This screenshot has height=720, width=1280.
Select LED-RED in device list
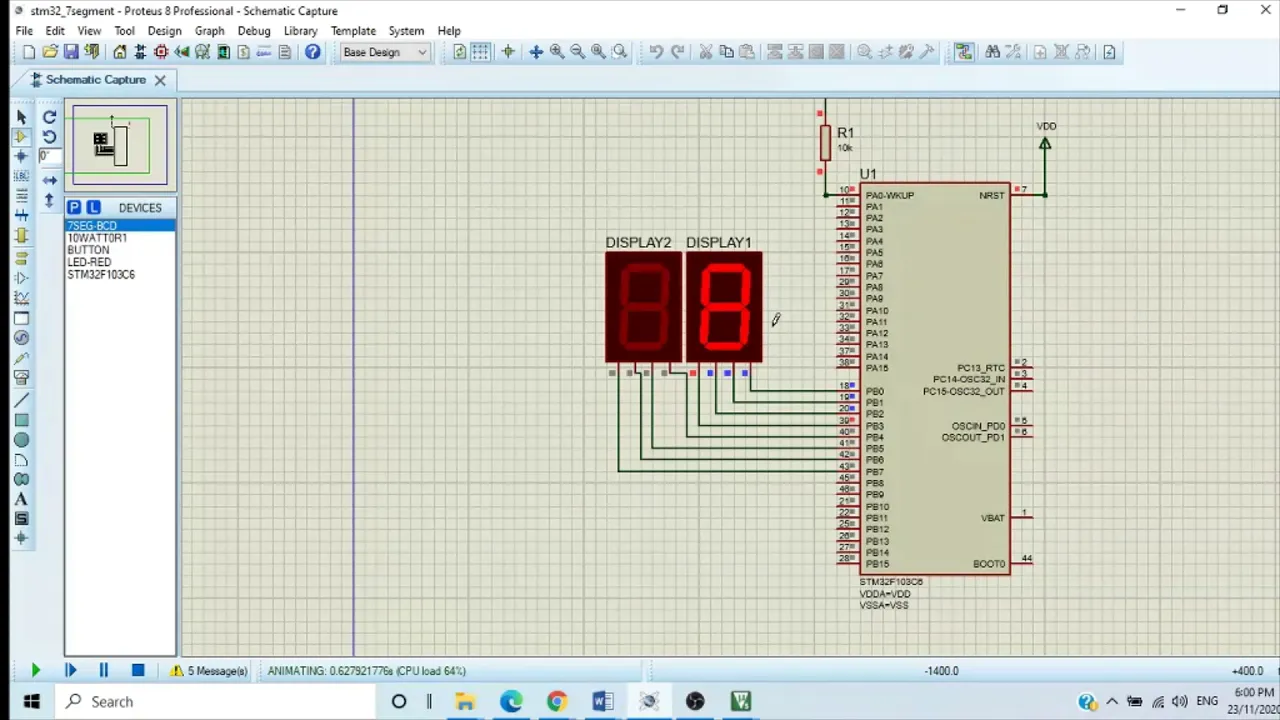pyautogui.click(x=120, y=262)
